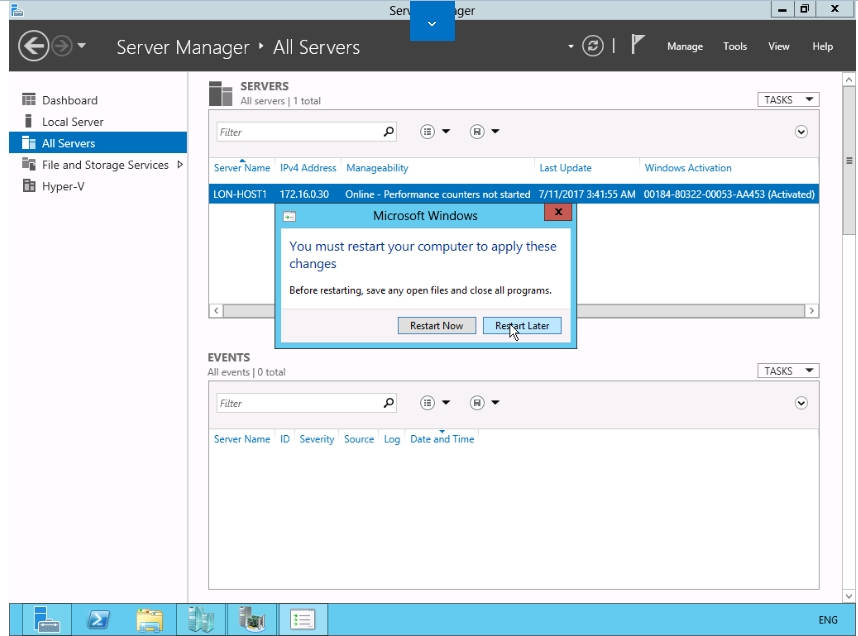The image size is (858, 636).
Task: Open the notifications flag
Action: [637, 44]
